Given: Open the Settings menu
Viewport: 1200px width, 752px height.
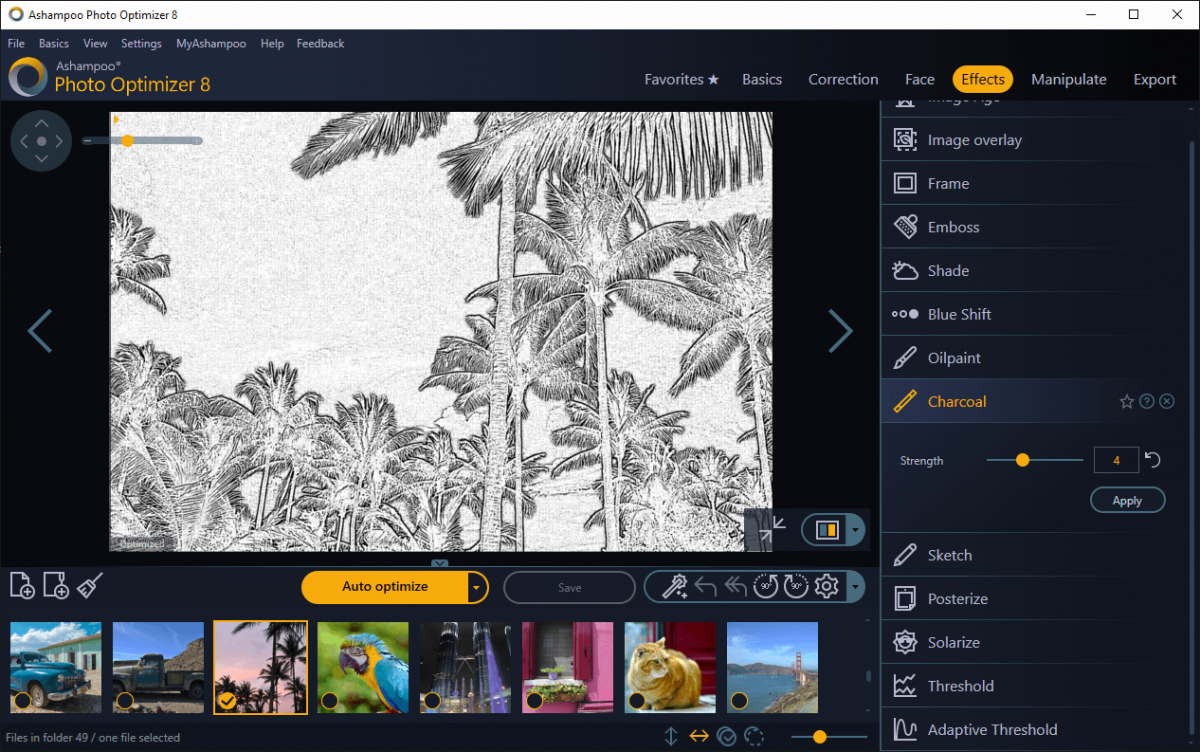Looking at the screenshot, I should 141,43.
